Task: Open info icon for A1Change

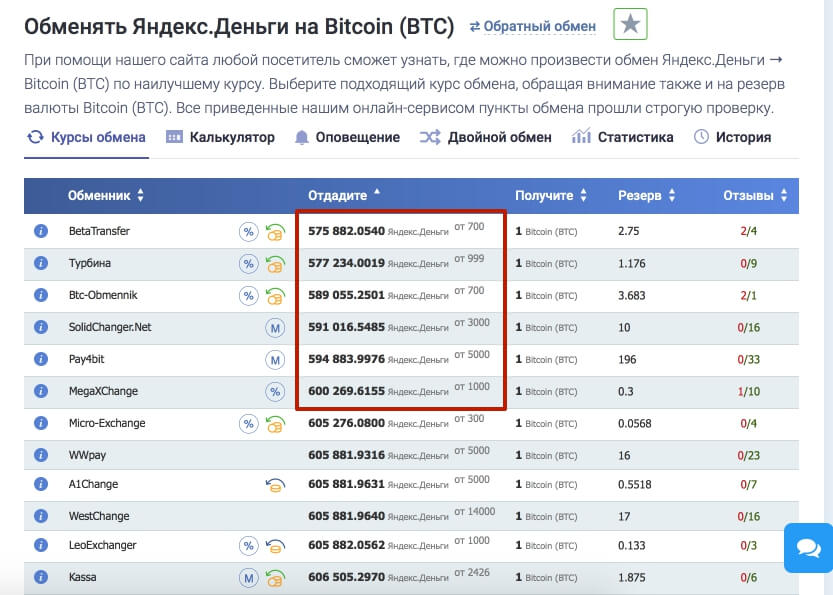Action: [x=41, y=484]
